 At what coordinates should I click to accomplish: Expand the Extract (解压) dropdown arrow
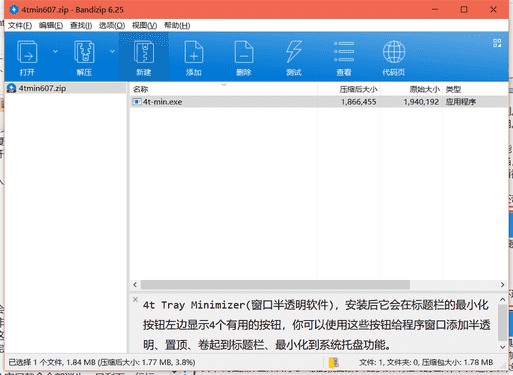pyautogui.click(x=112, y=51)
